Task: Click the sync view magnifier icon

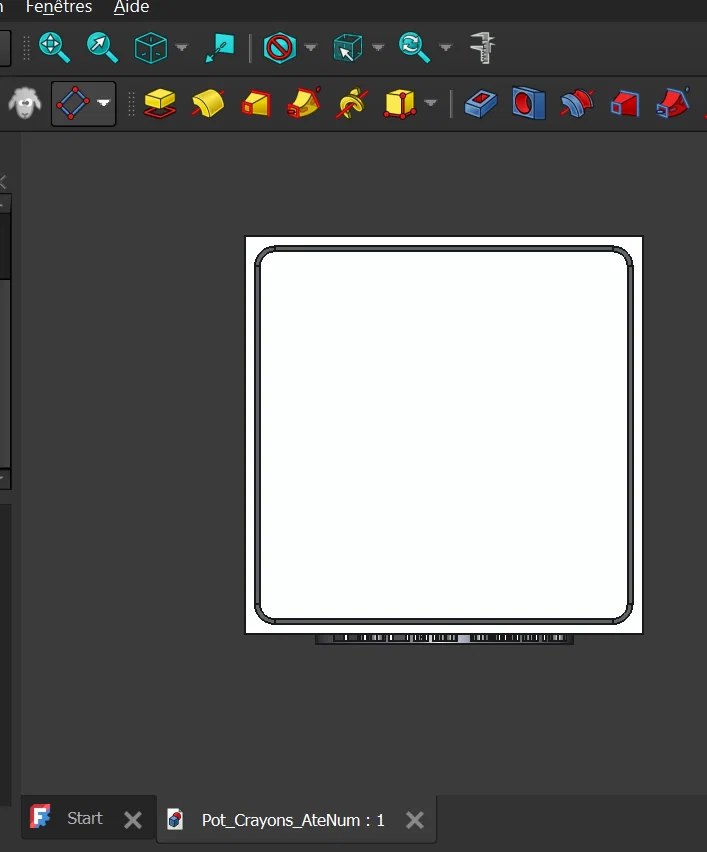Action: [414, 48]
